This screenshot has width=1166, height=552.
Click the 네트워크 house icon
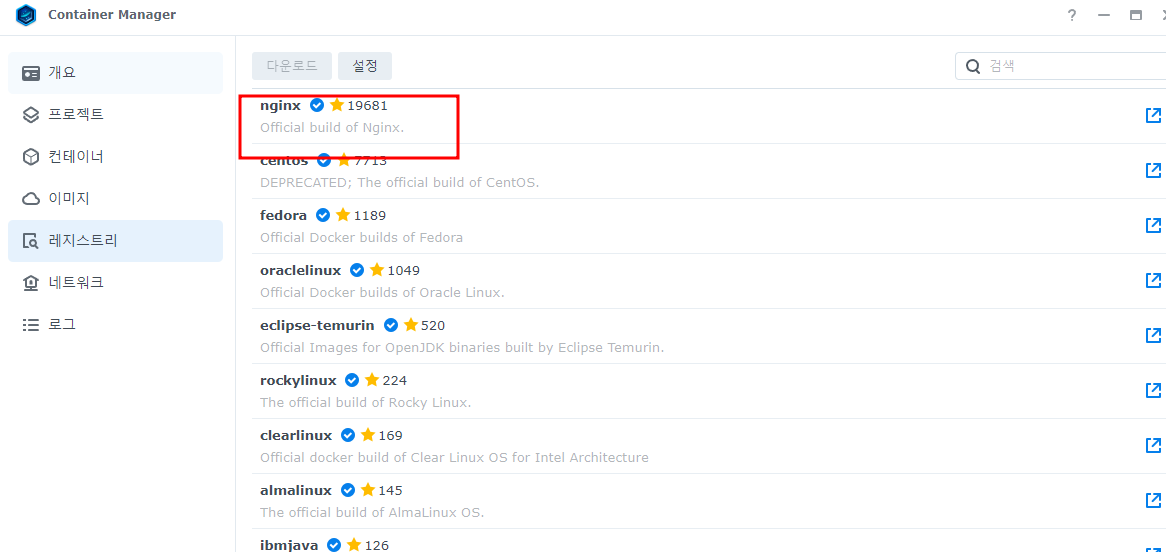click(30, 283)
